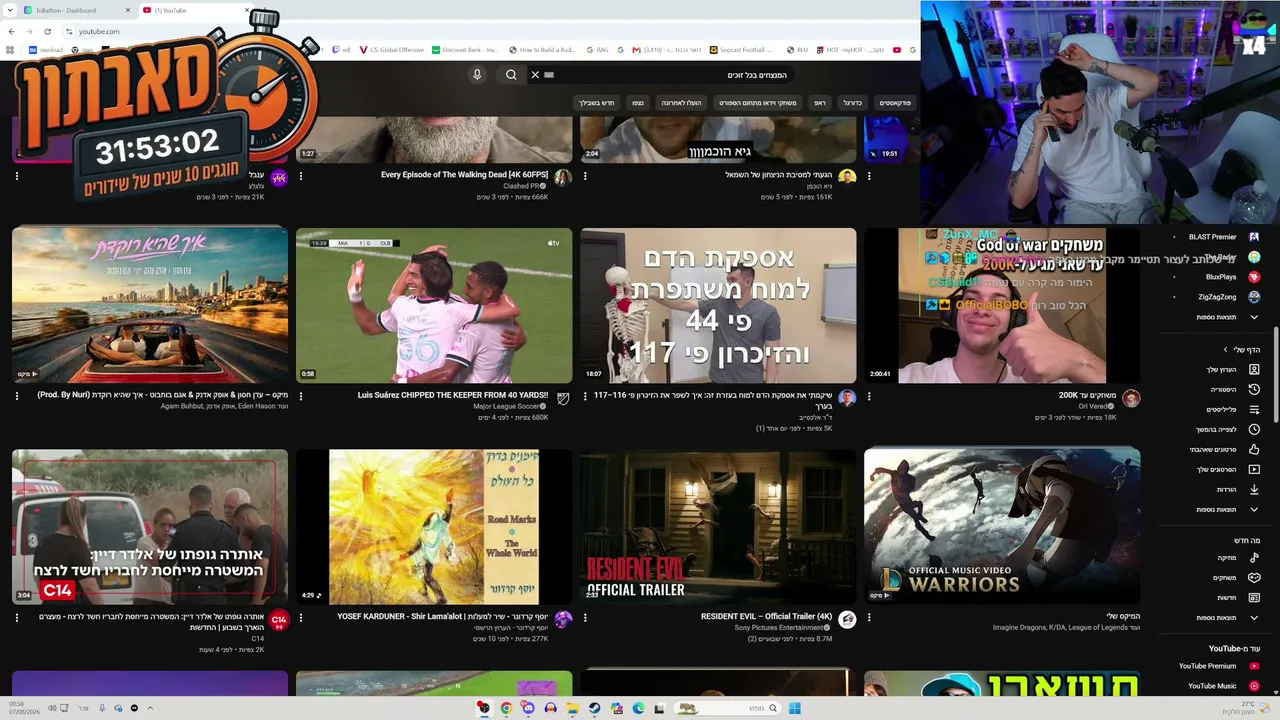The width and height of the screenshot is (1280, 720).
Task: Clear the YouTube search box text
Action: [x=535, y=75]
